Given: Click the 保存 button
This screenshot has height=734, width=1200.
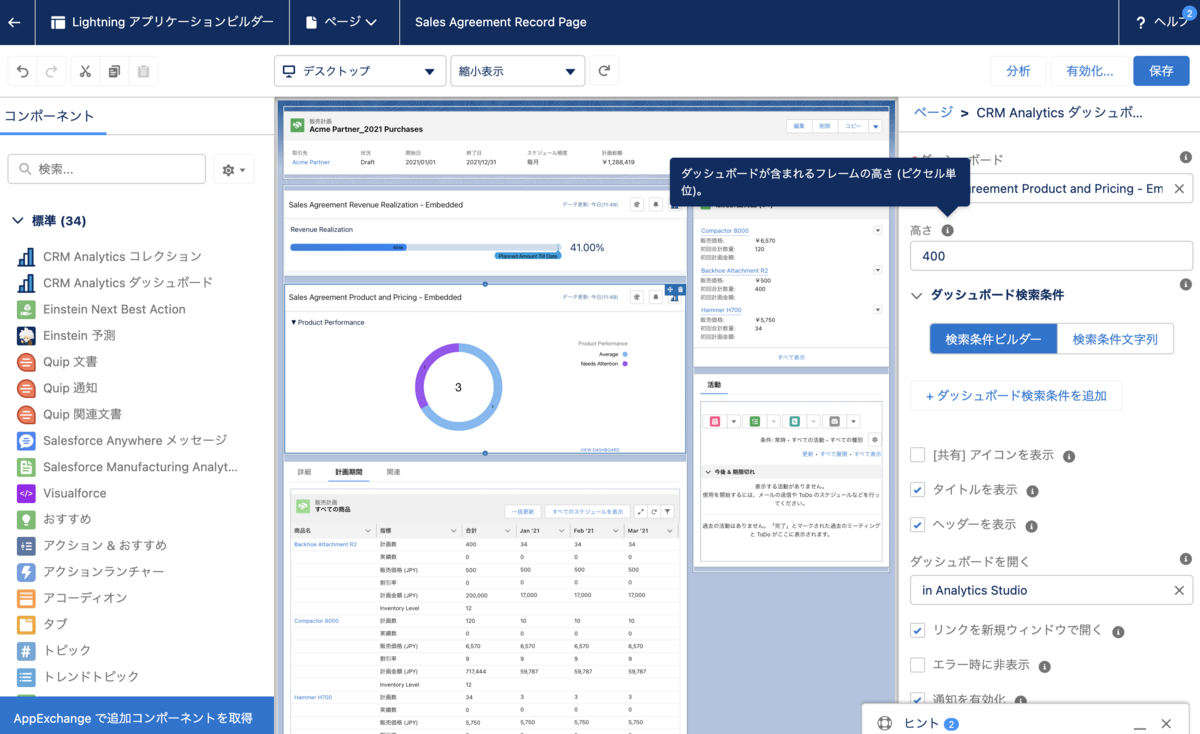Looking at the screenshot, I should (x=1162, y=71).
